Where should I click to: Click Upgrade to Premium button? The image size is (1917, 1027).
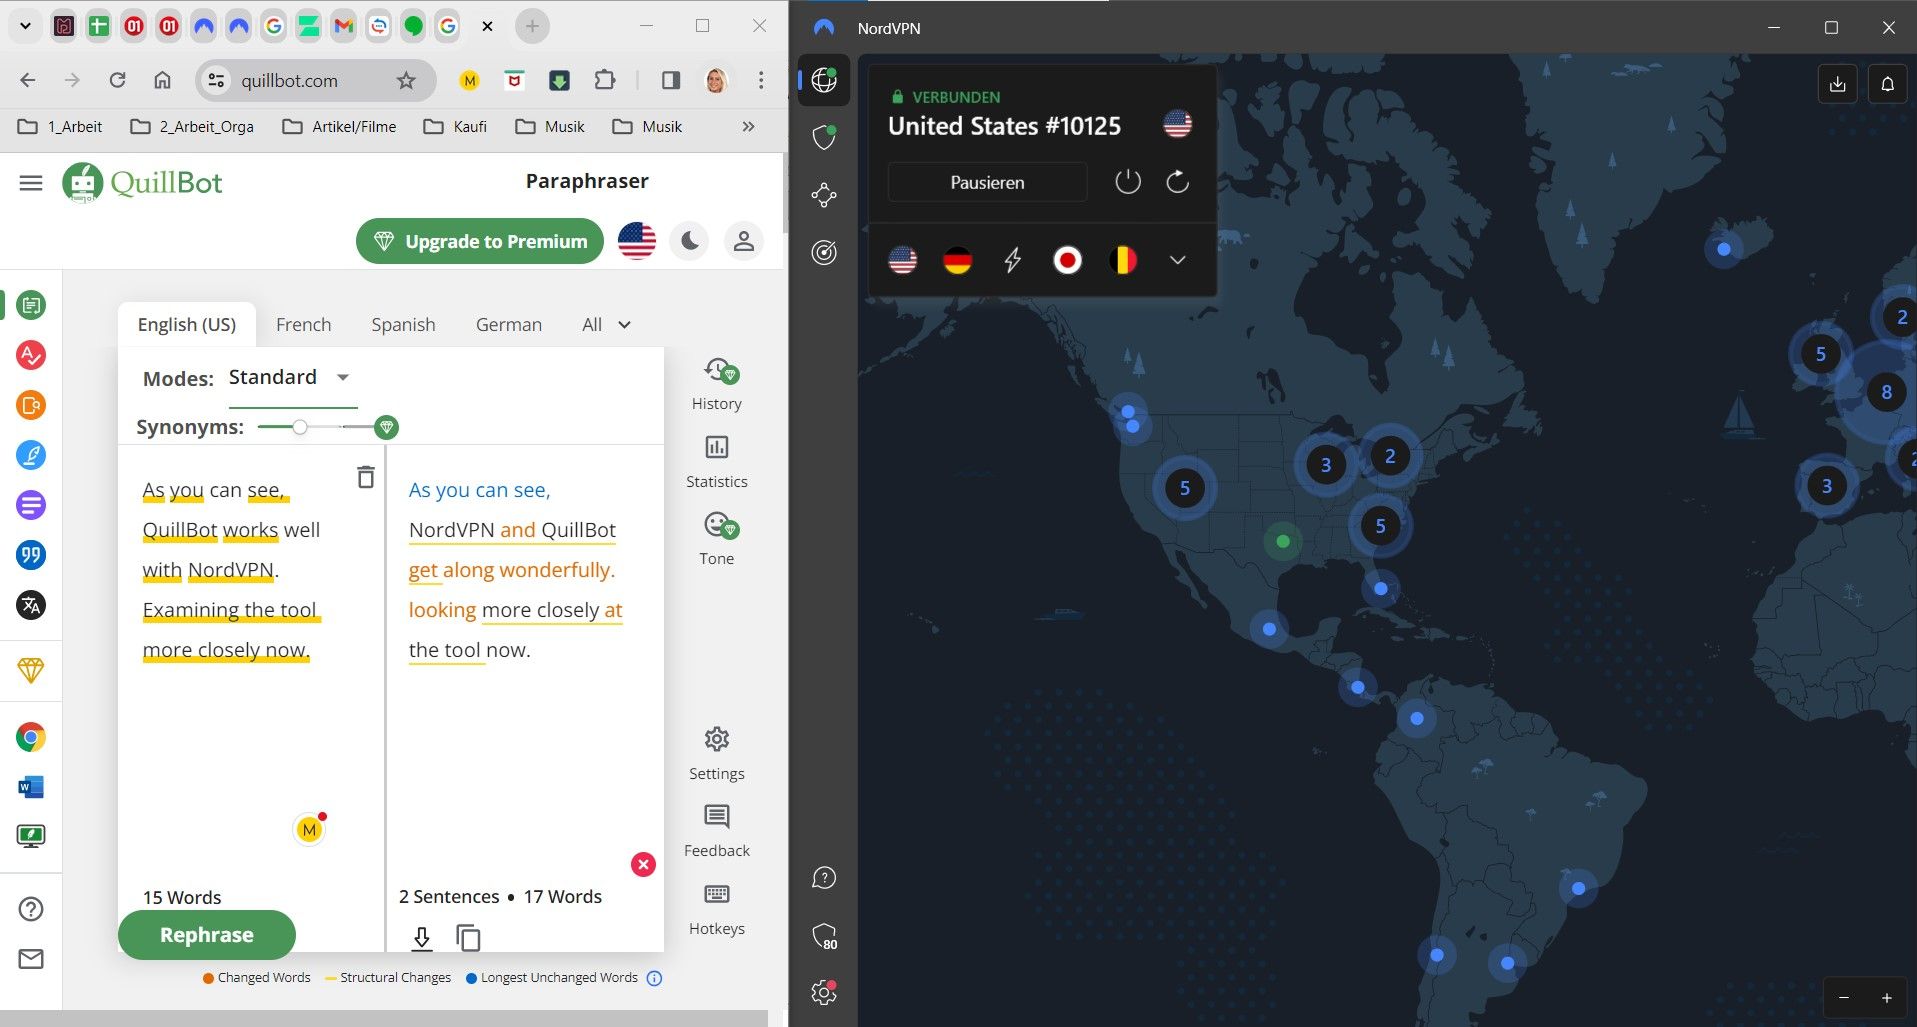[480, 241]
